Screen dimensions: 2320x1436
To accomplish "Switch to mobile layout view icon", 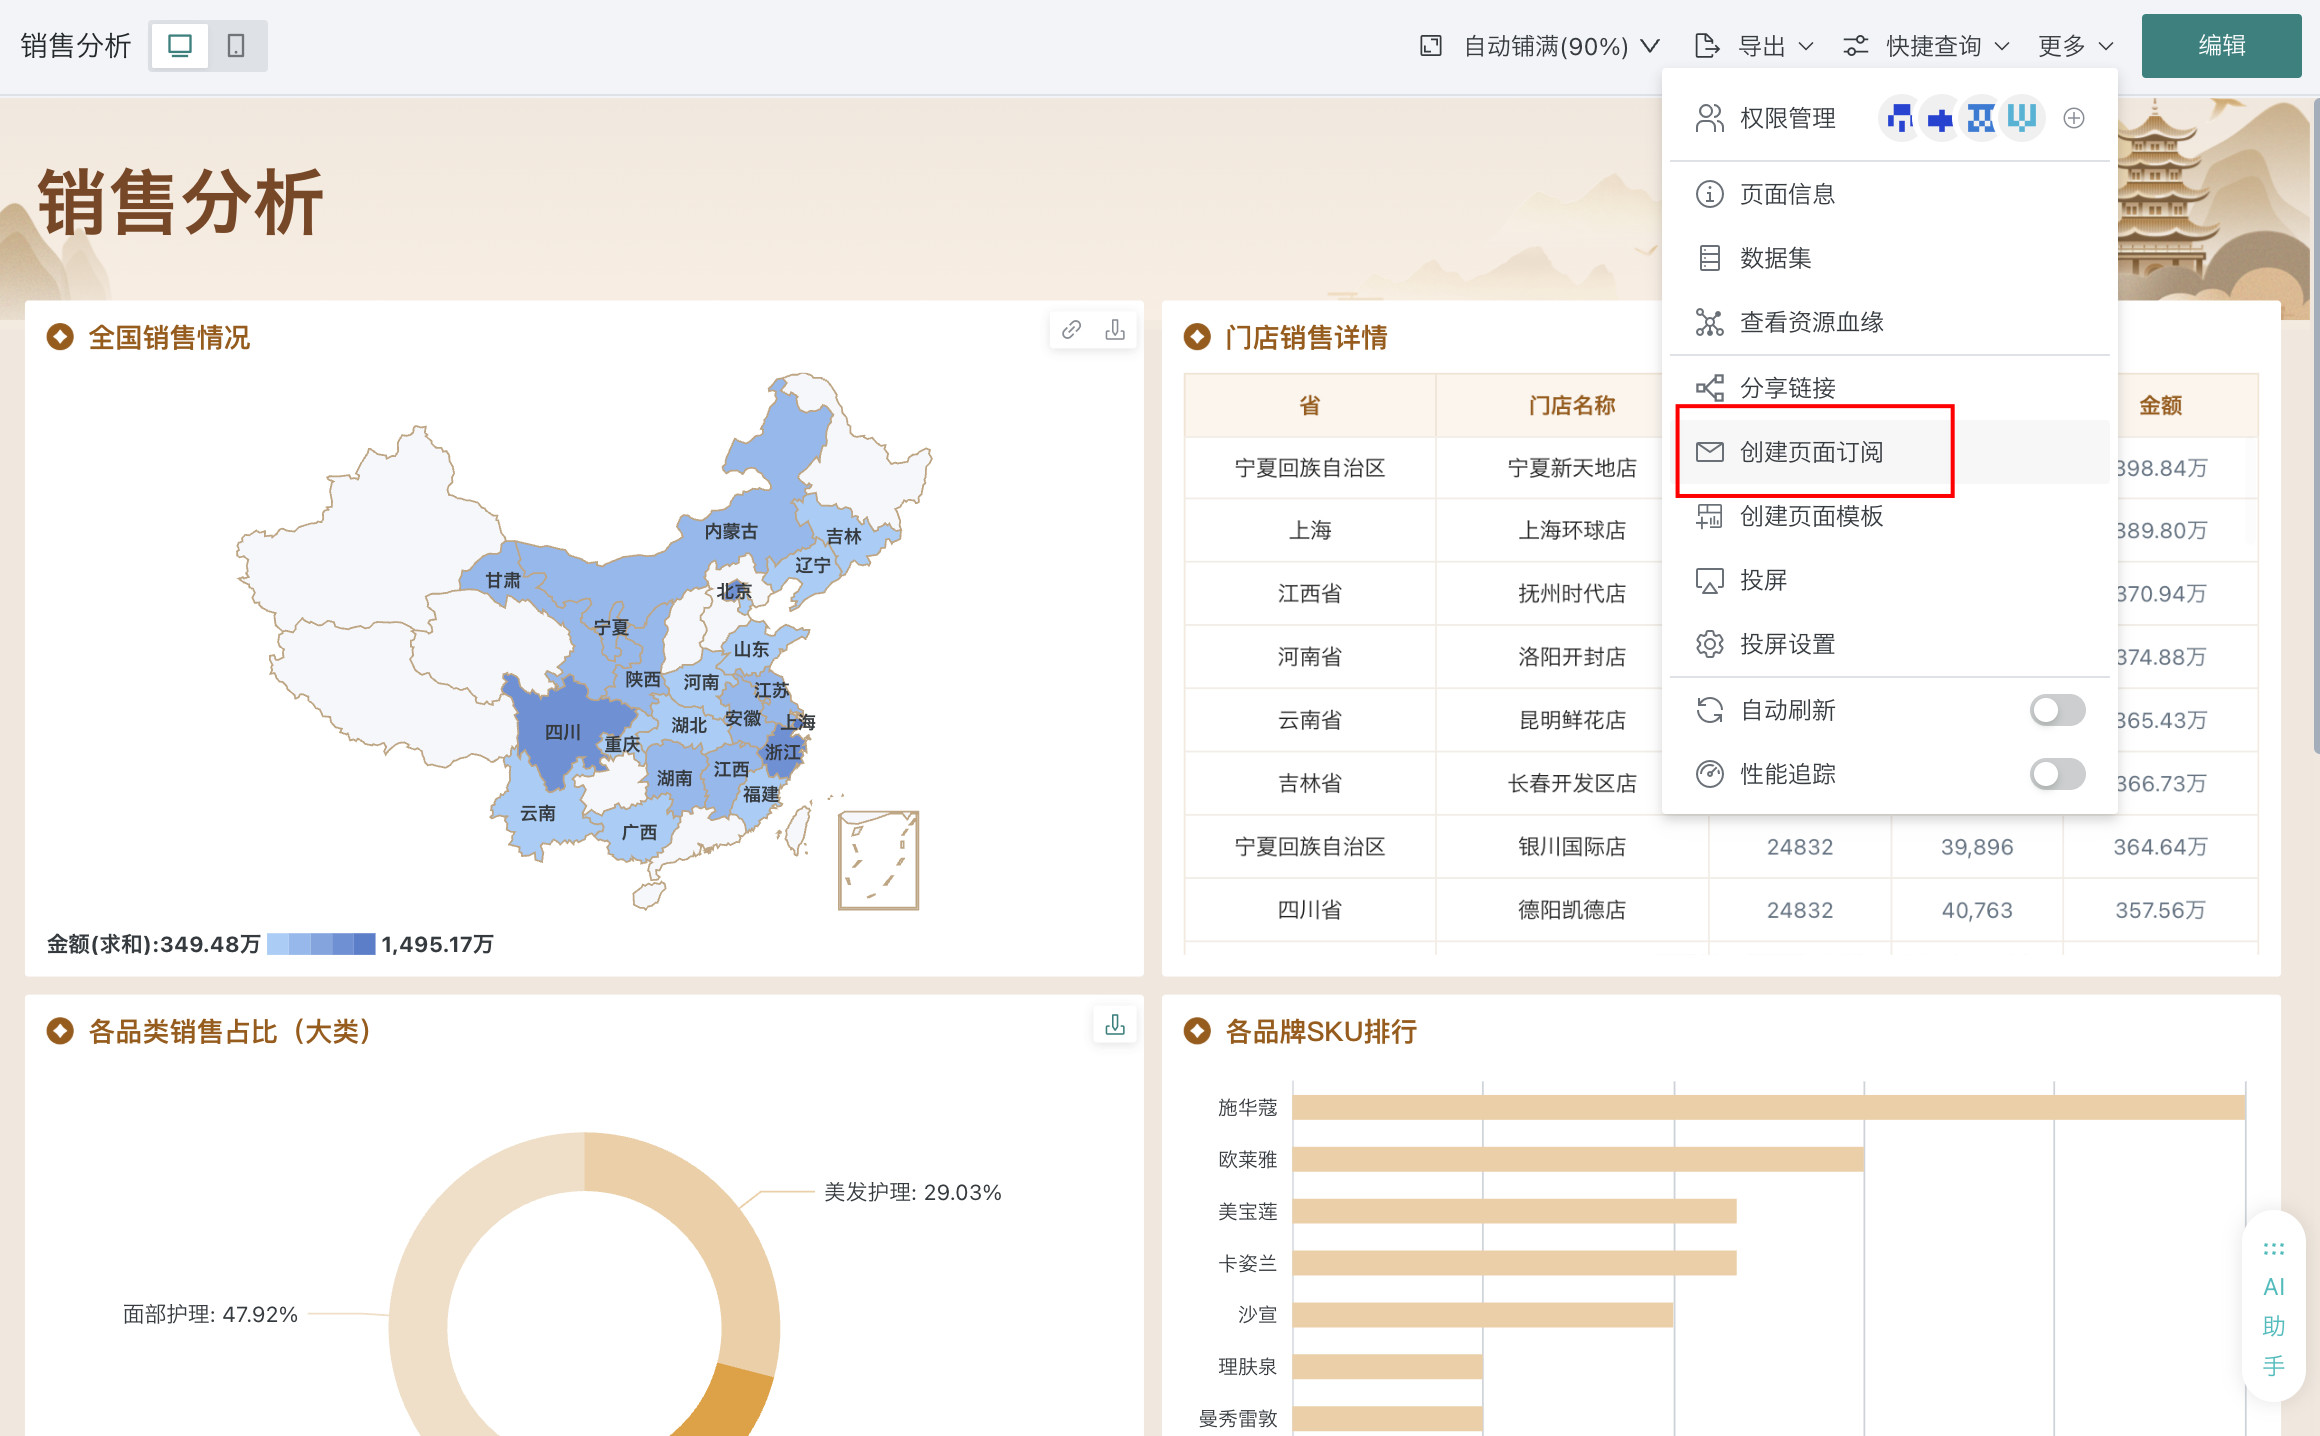I will [236, 46].
